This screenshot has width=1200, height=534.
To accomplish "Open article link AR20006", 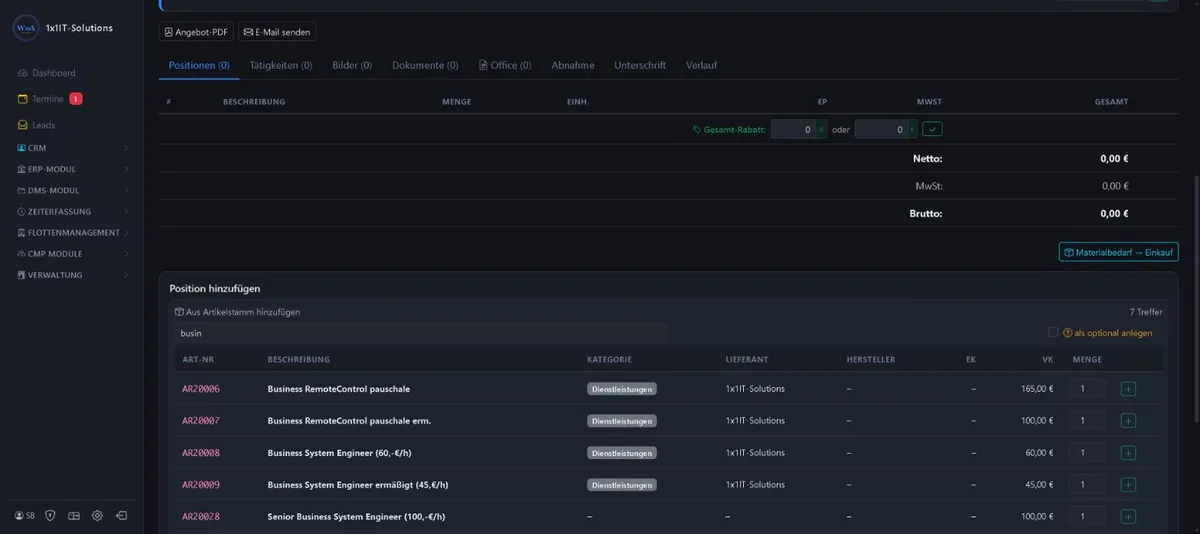I will [201, 389].
